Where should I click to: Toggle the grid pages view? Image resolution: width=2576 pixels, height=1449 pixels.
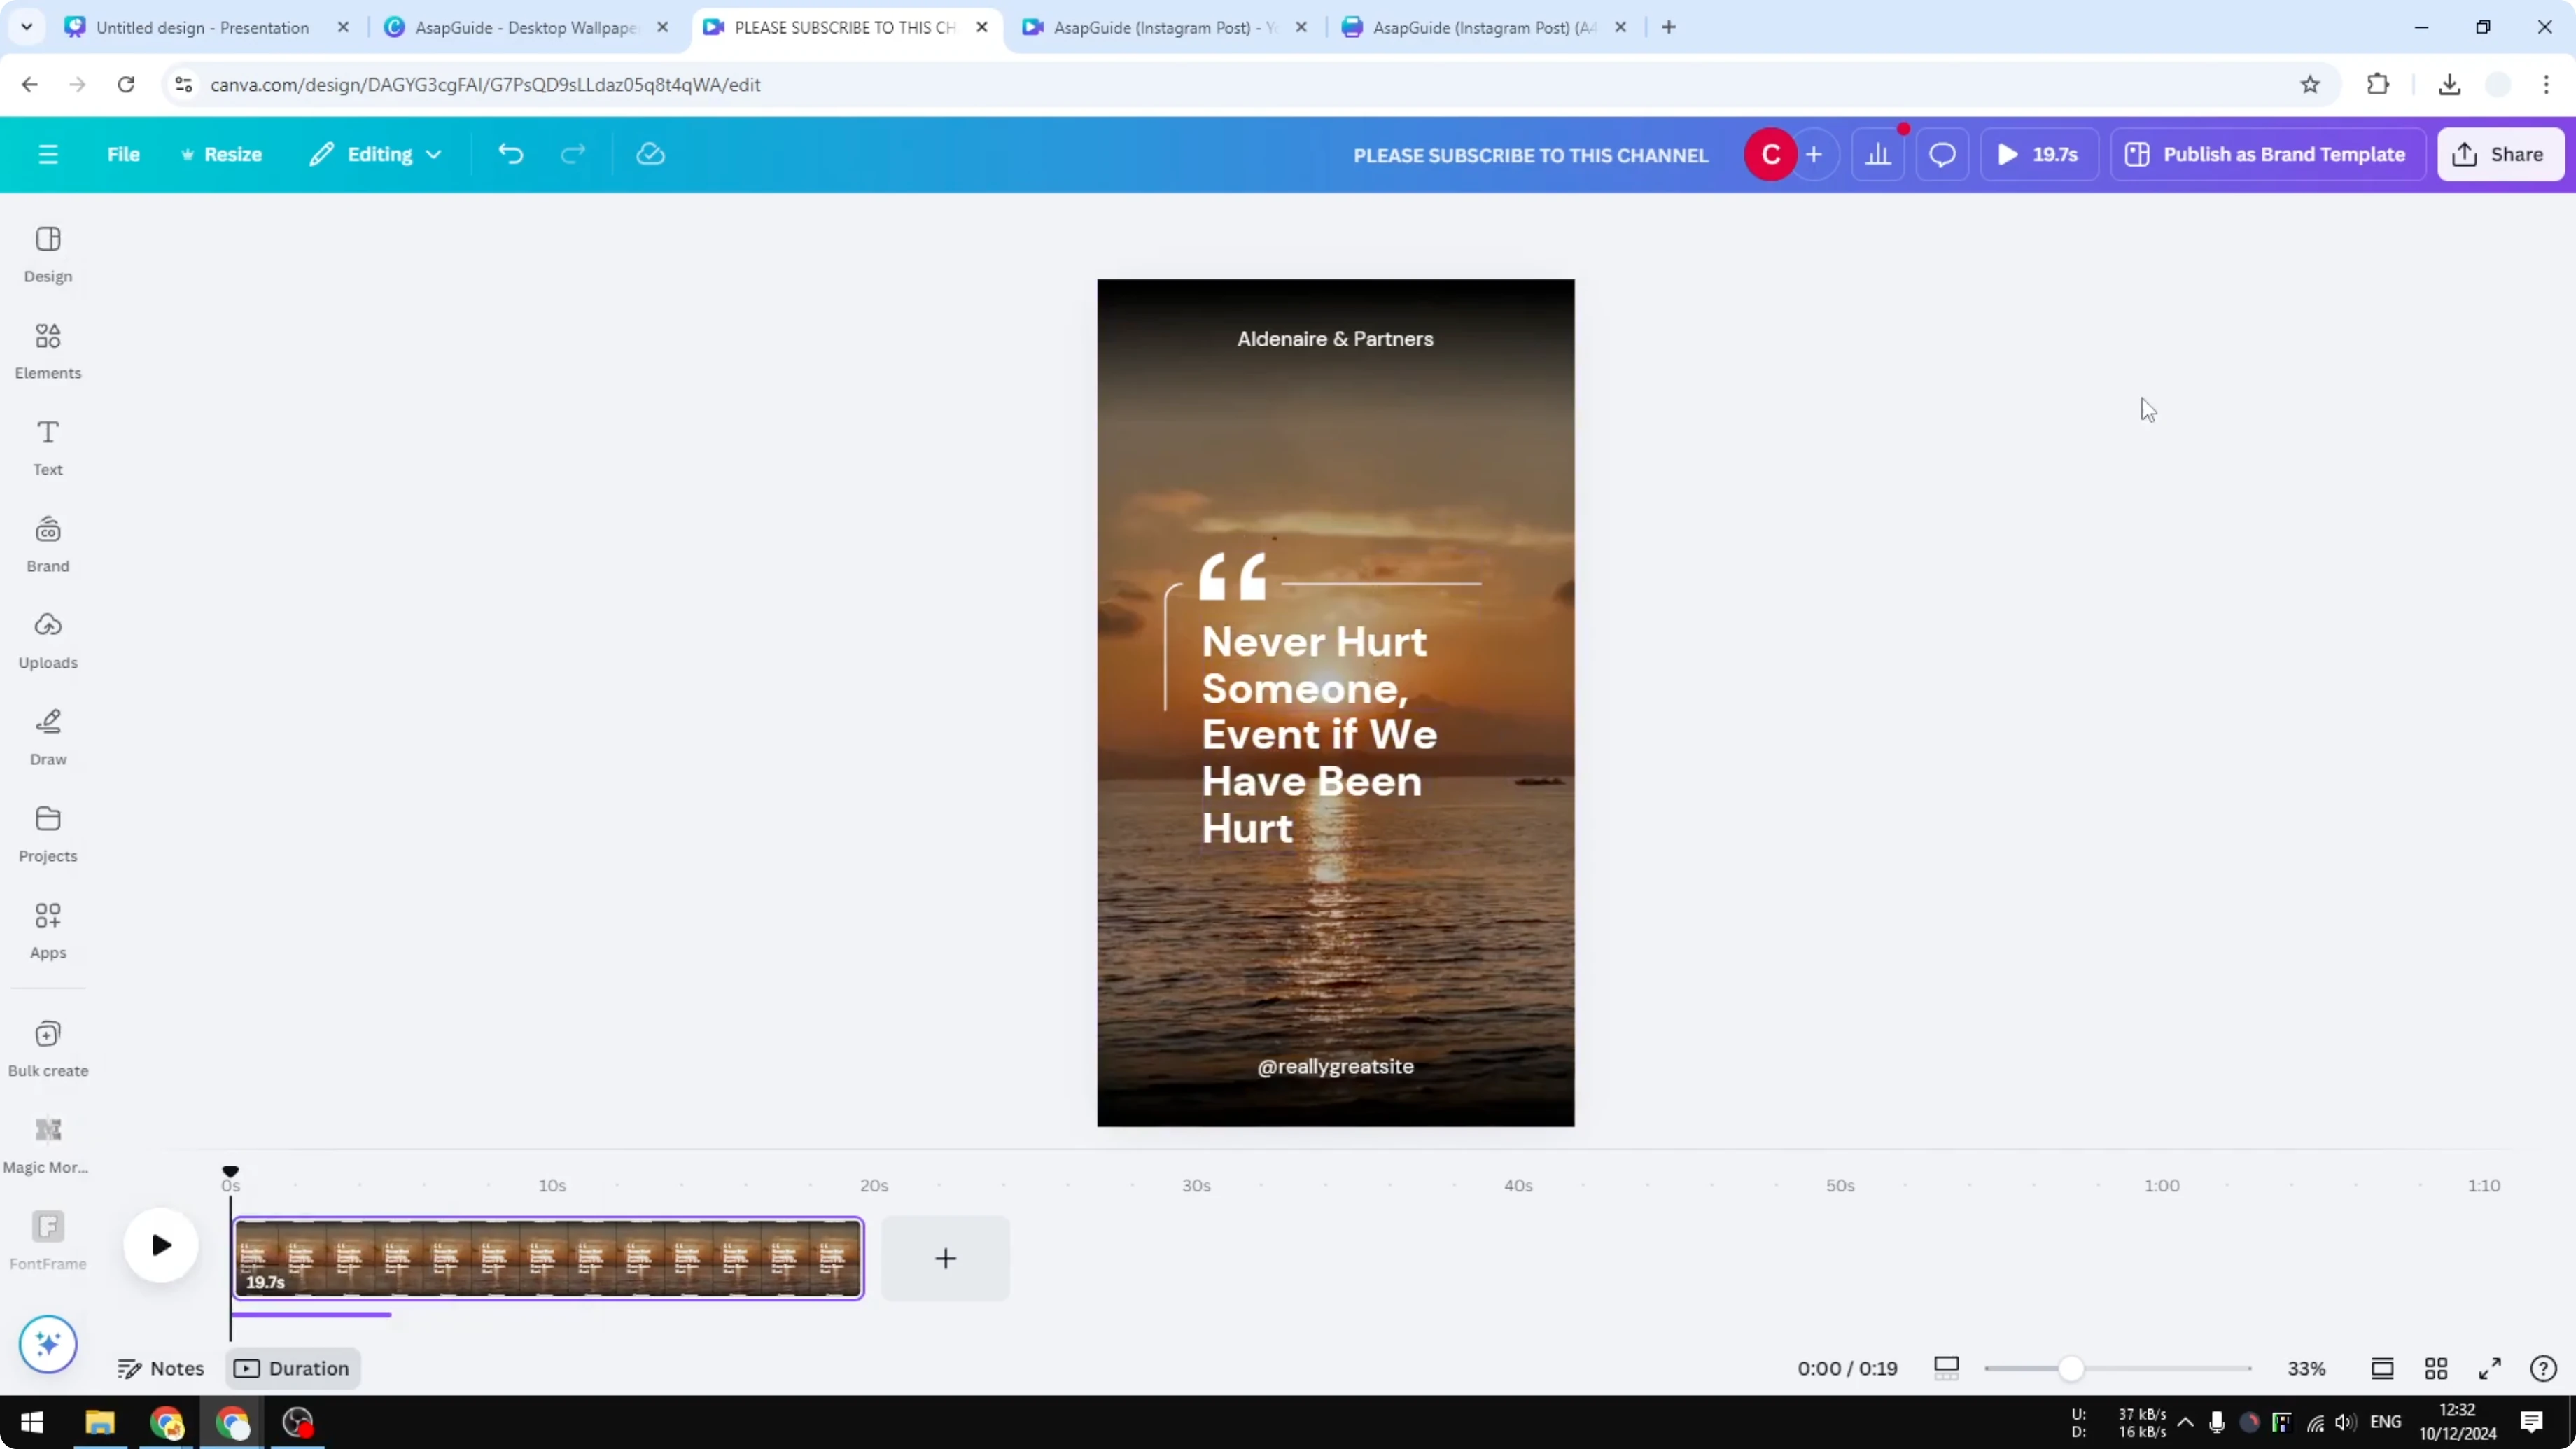pyautogui.click(x=2435, y=1368)
